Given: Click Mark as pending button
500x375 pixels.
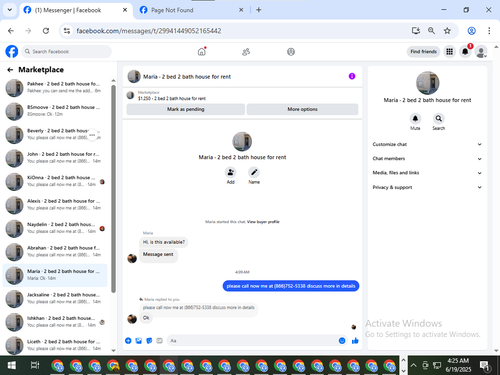Looking at the screenshot, I should coord(186,109).
